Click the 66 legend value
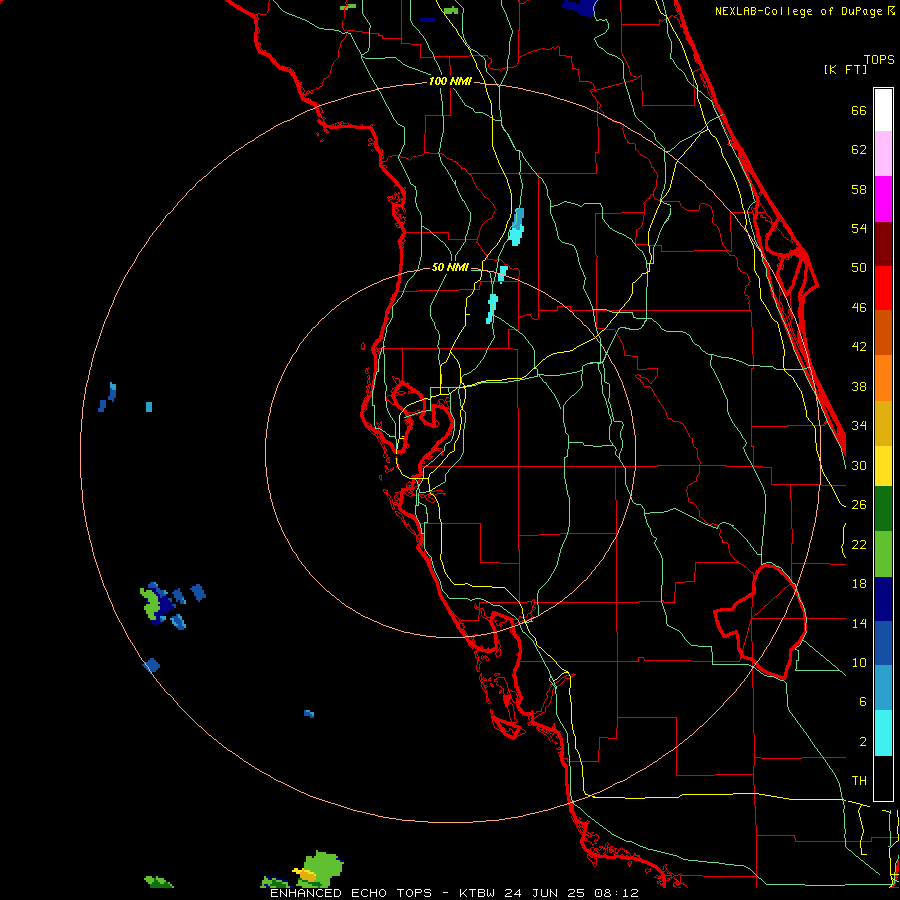The image size is (900, 900). tap(859, 110)
